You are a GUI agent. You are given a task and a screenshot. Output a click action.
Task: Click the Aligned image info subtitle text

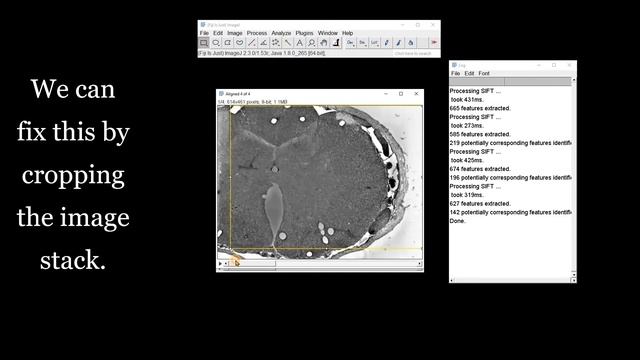click(253, 102)
